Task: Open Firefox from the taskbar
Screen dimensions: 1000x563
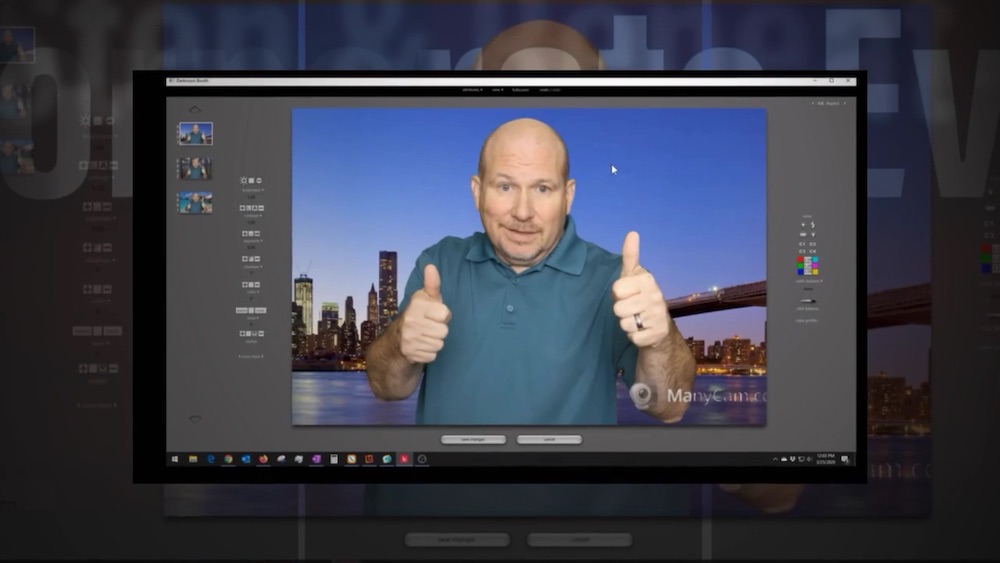Action: coord(263,459)
